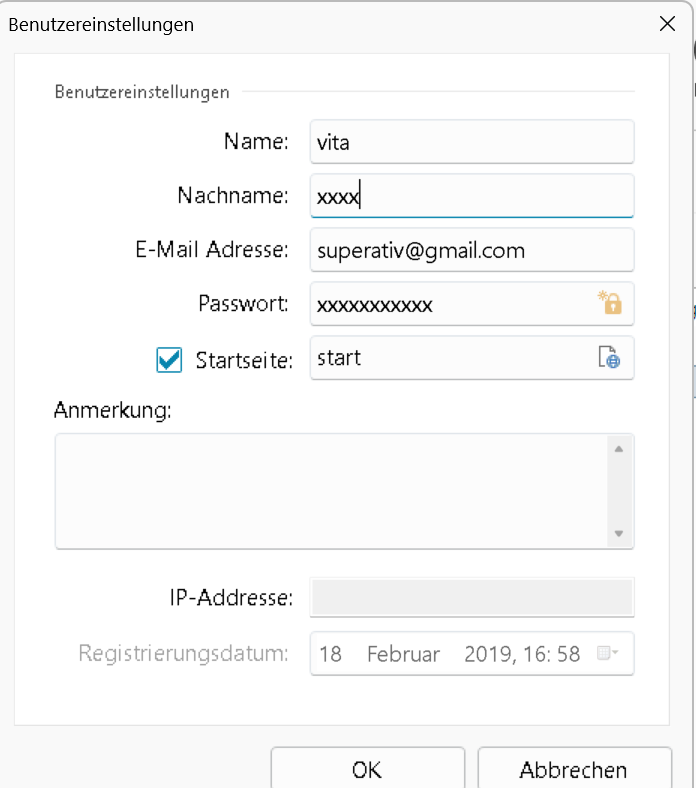Click the Abbrechen button
The width and height of the screenshot is (696, 788).
coord(574,769)
